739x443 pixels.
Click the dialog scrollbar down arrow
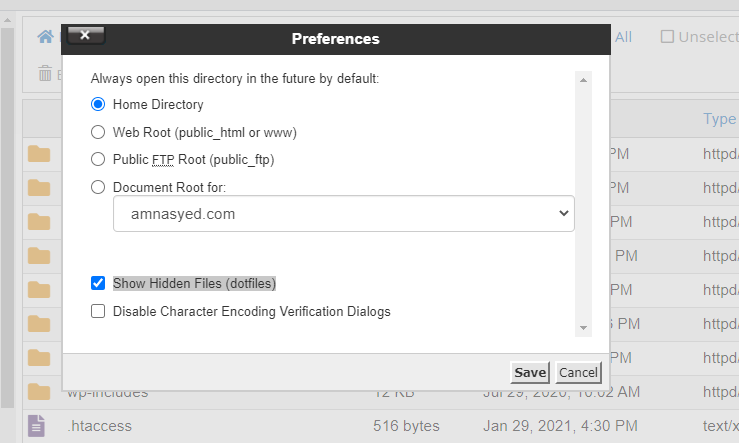pyautogui.click(x=583, y=328)
